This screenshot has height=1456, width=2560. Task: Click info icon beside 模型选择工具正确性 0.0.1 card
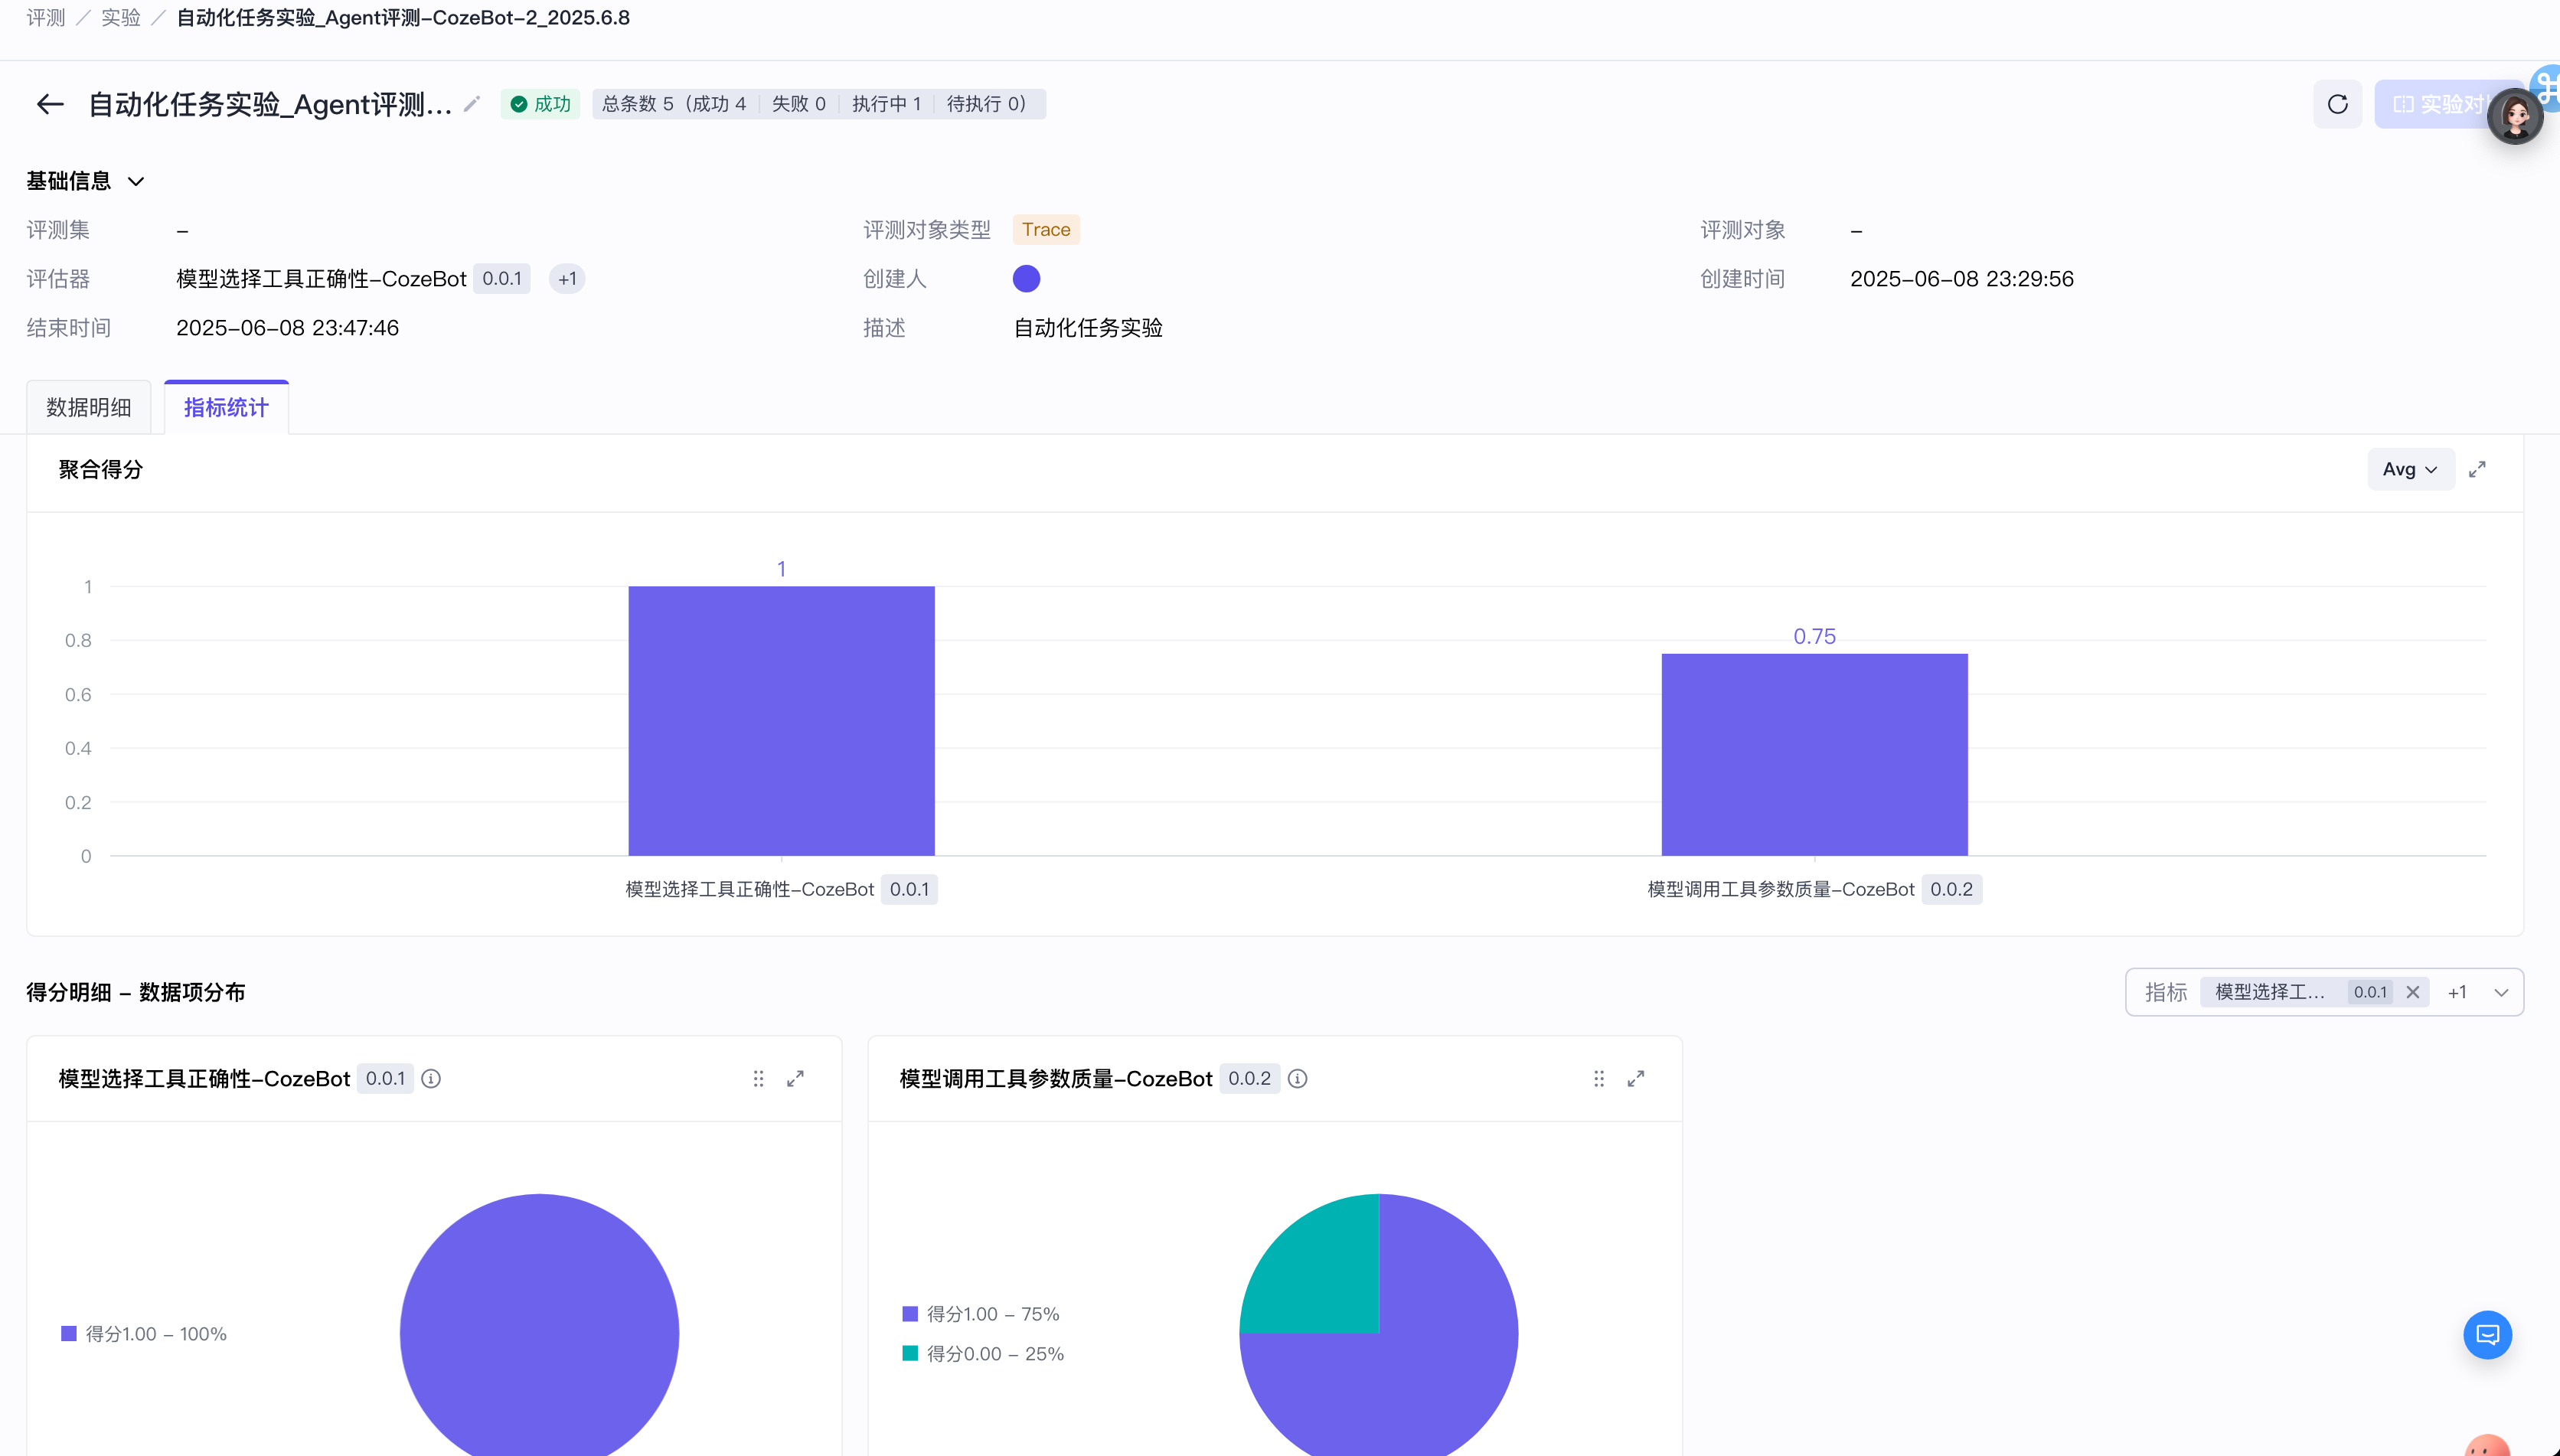click(x=431, y=1078)
